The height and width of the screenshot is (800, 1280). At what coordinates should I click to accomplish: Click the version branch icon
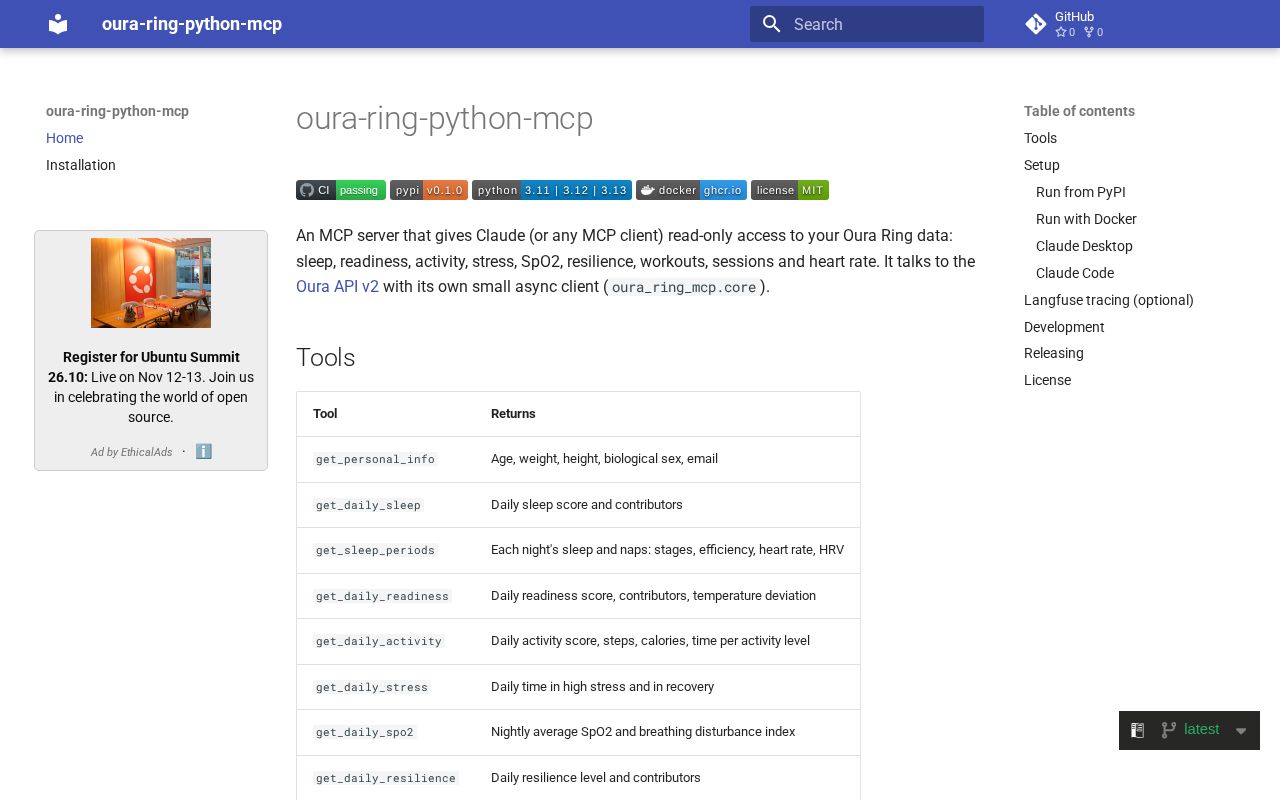(x=1168, y=730)
